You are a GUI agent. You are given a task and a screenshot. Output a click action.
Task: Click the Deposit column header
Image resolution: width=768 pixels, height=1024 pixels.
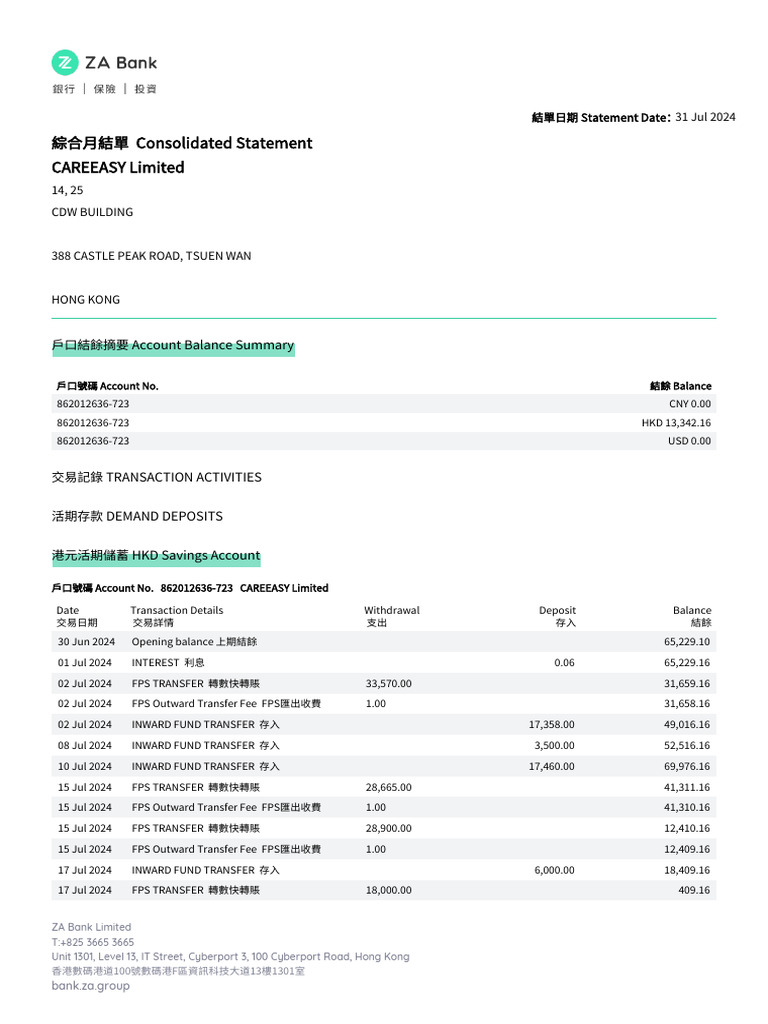click(557, 616)
